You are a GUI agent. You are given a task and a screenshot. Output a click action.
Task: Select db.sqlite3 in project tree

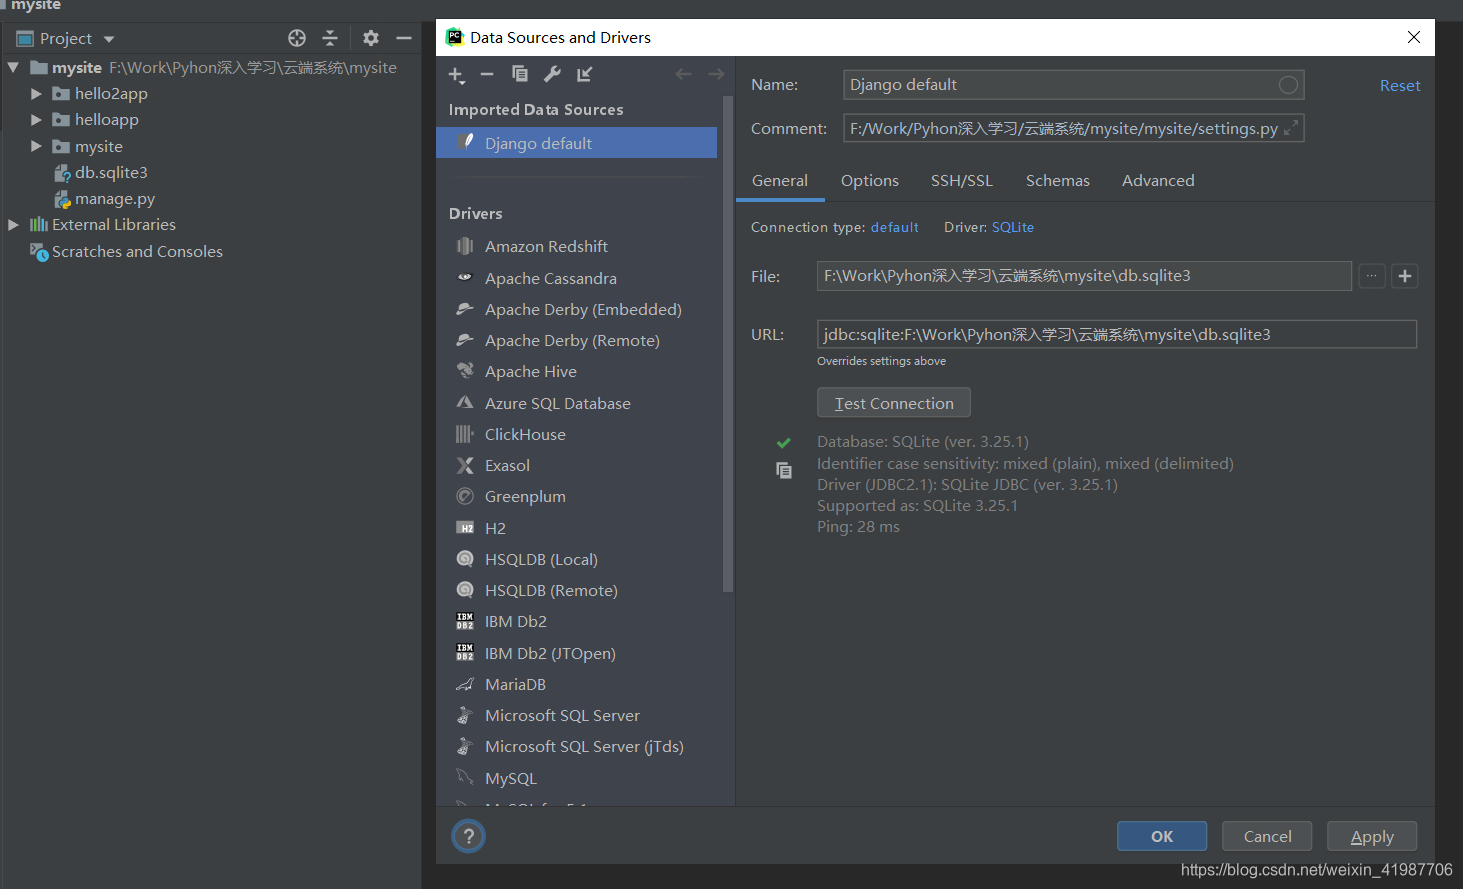(x=111, y=172)
